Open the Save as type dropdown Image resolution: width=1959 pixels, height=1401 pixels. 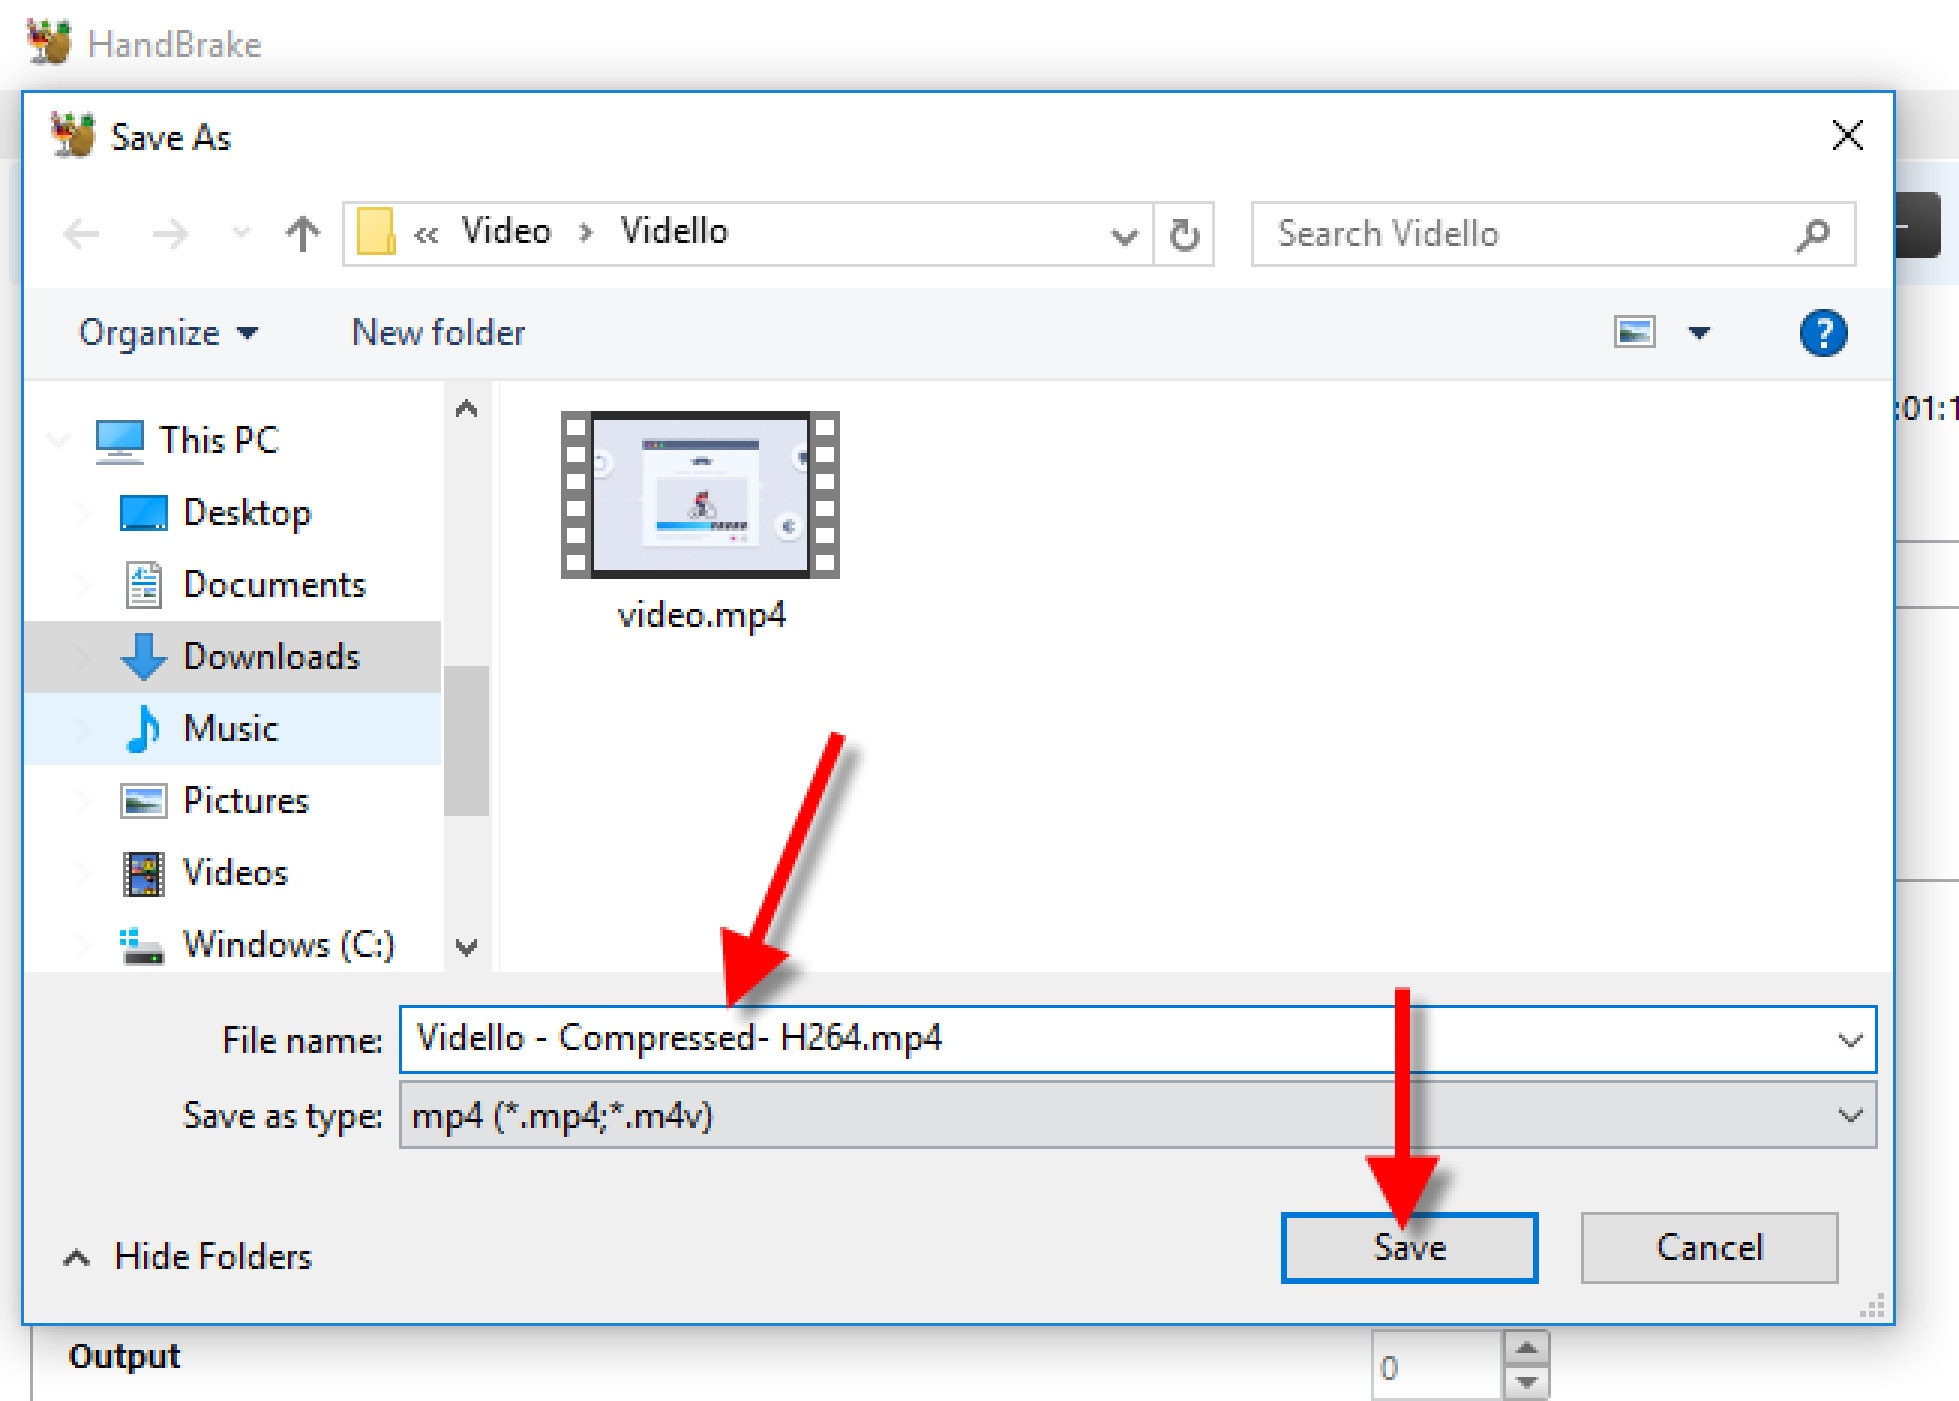tap(1849, 1115)
